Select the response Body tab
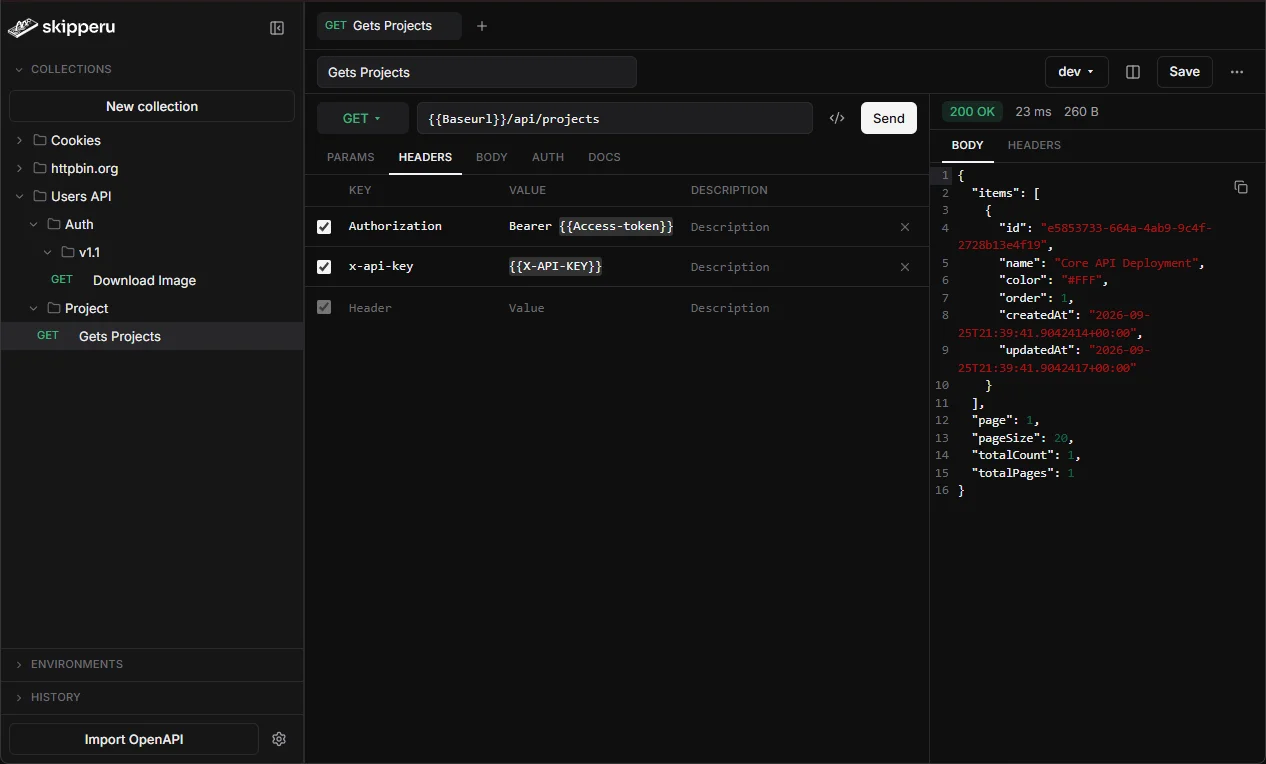The width and height of the screenshot is (1266, 764). point(968,145)
